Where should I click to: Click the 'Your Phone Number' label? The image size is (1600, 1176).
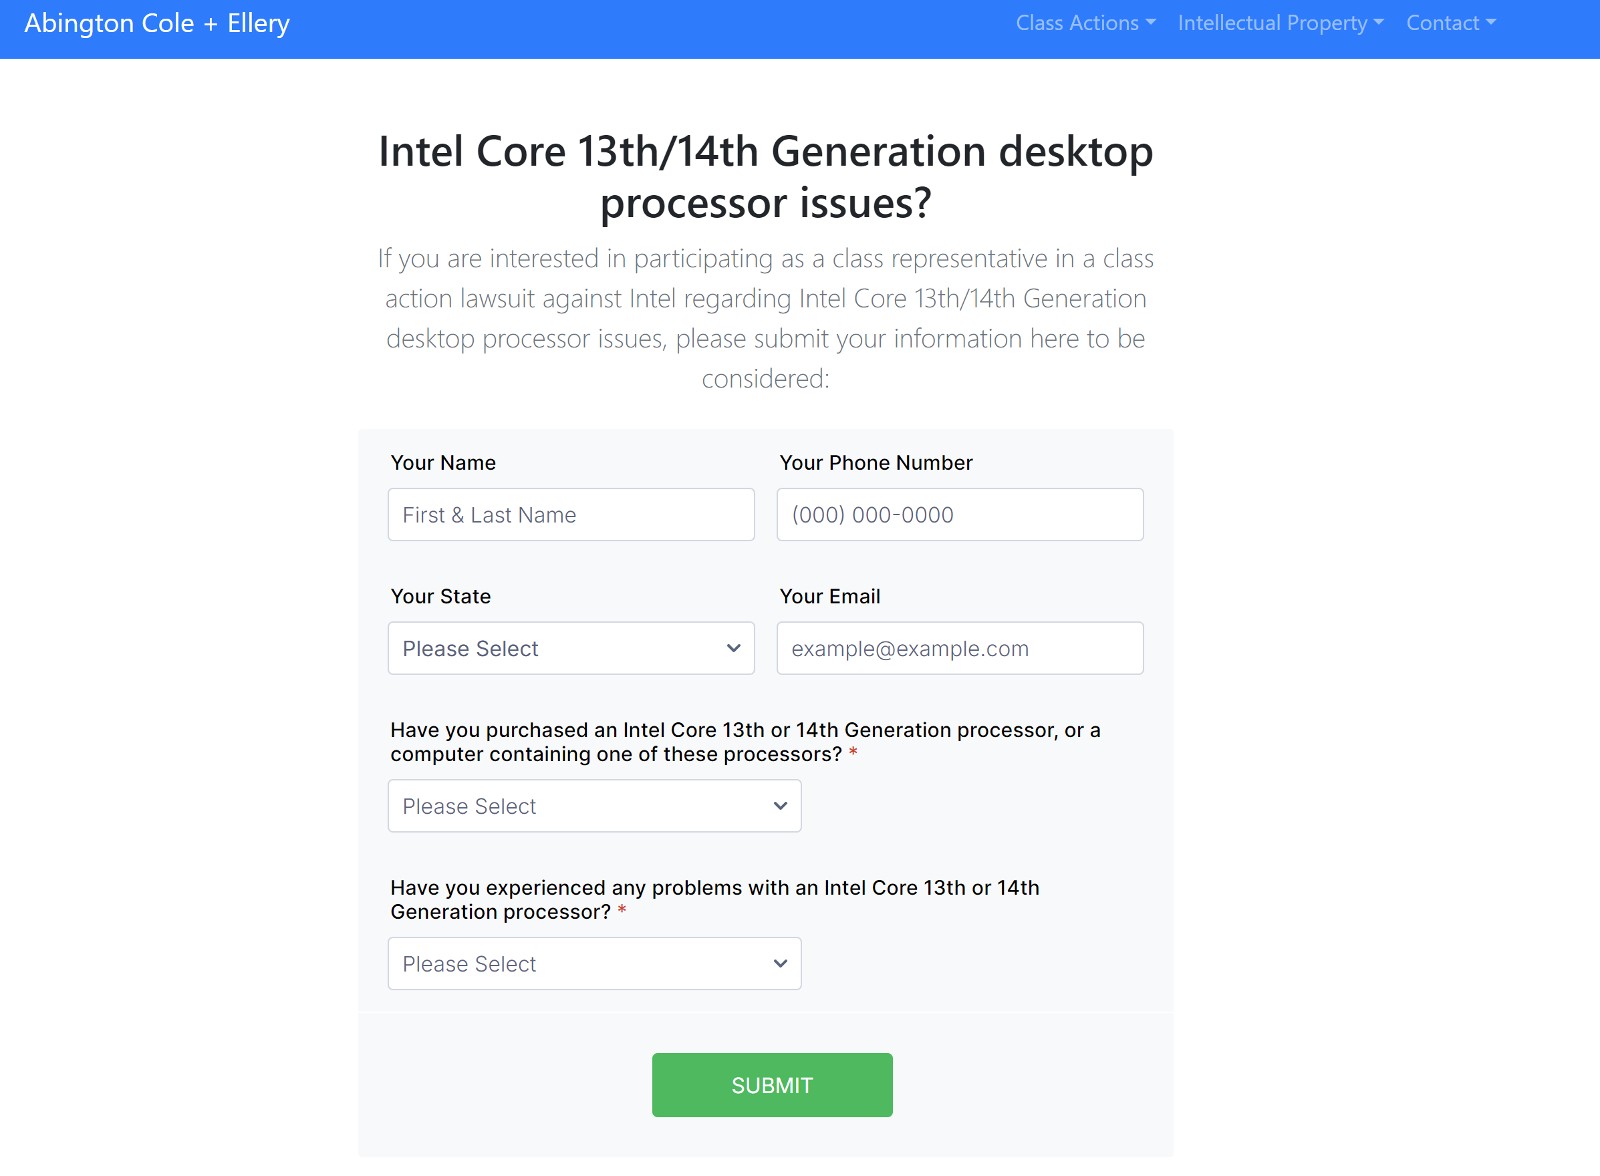876,463
